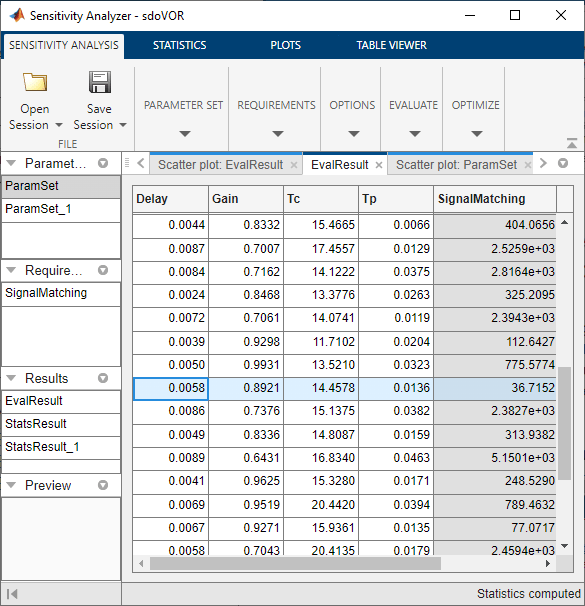Click the Save Session floppy disk icon
Screen dimensions: 585x606
(x=100, y=82)
